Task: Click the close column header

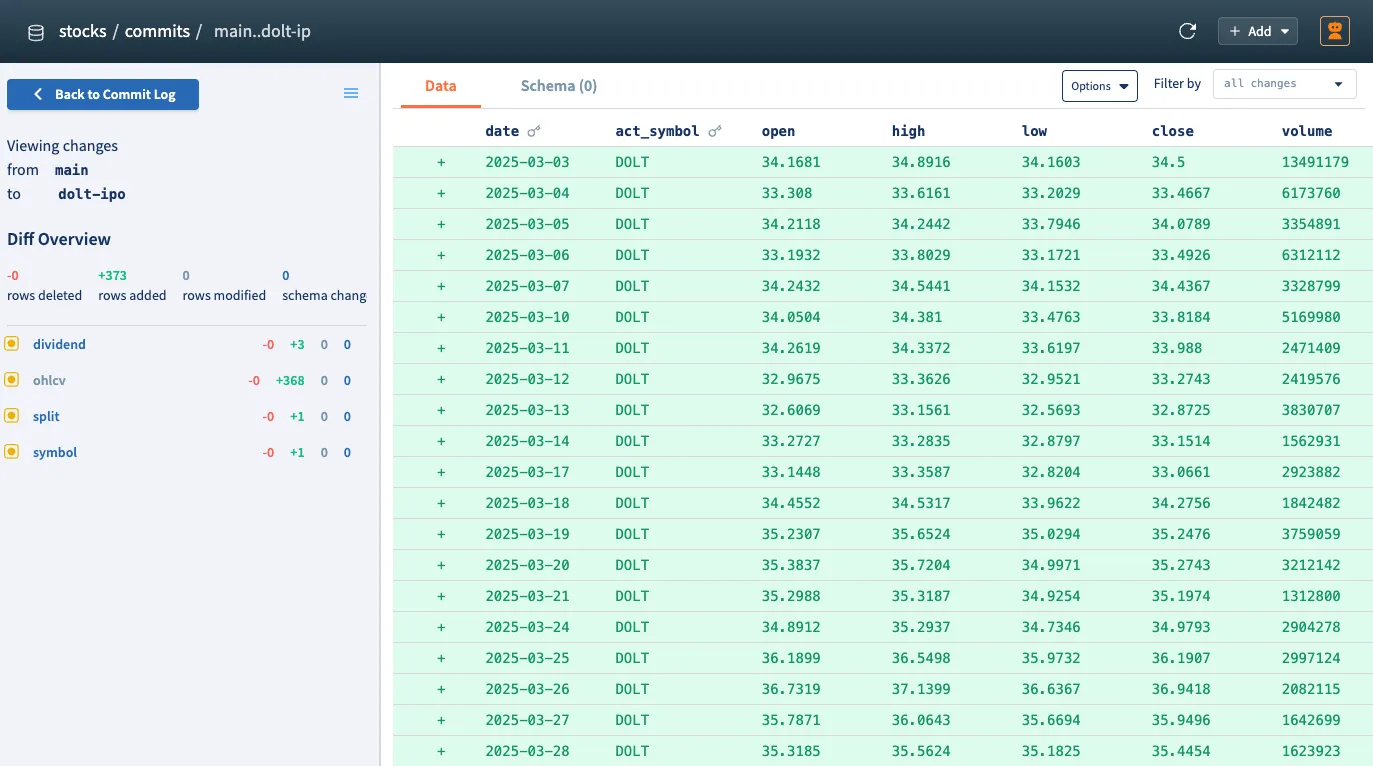Action: (x=1172, y=131)
